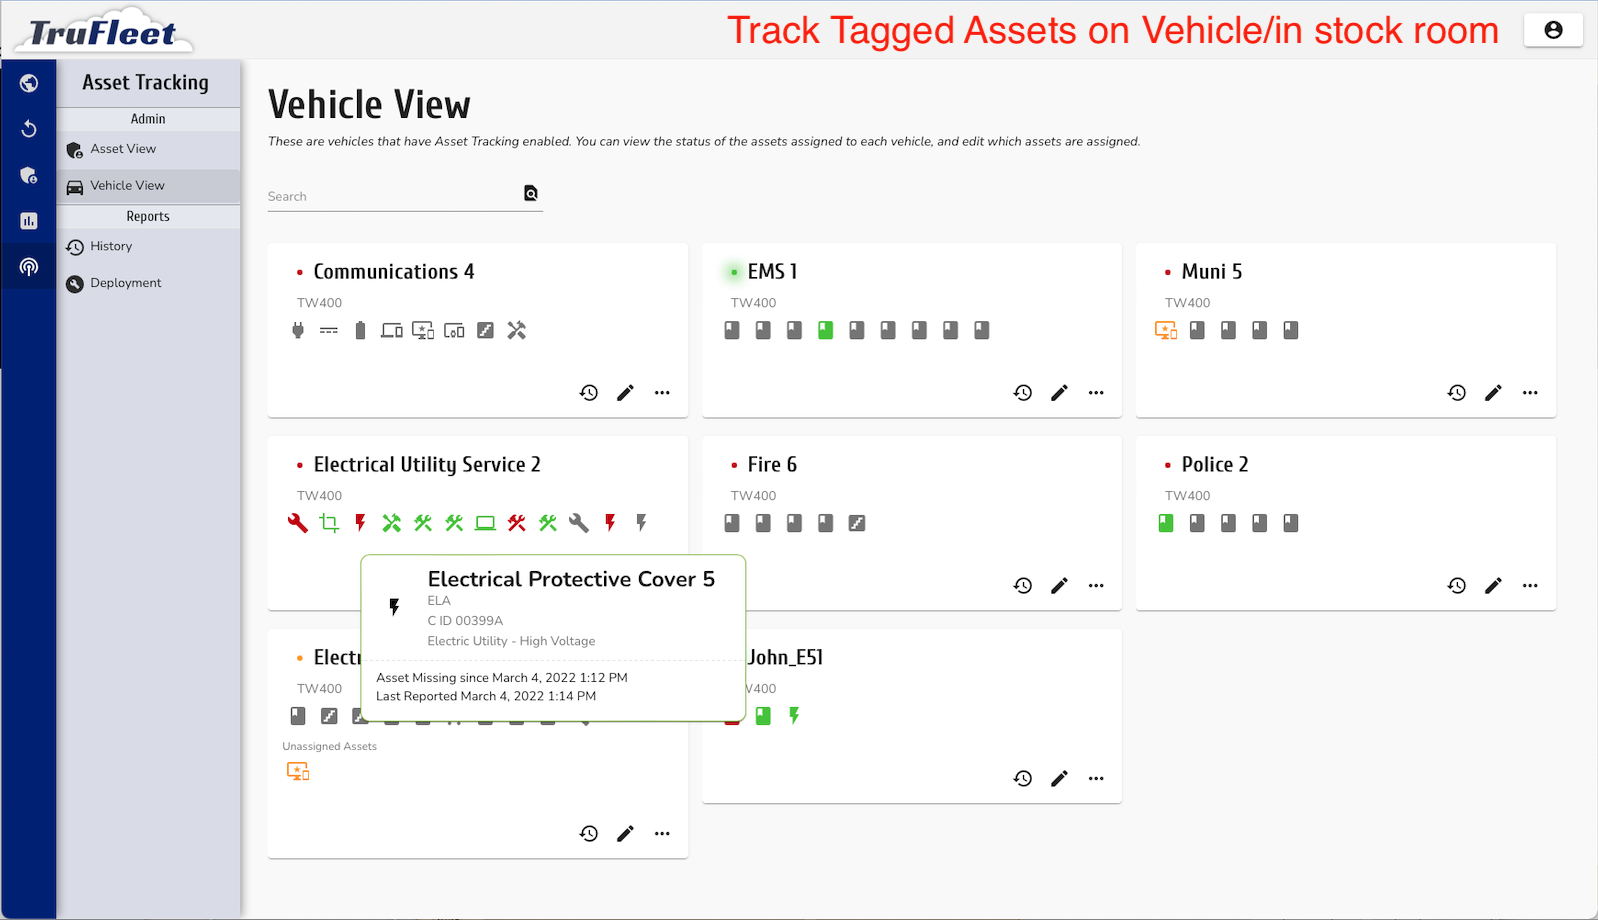Open the user account profile button
Viewport: 1598px width, 920px height.
[1553, 30]
